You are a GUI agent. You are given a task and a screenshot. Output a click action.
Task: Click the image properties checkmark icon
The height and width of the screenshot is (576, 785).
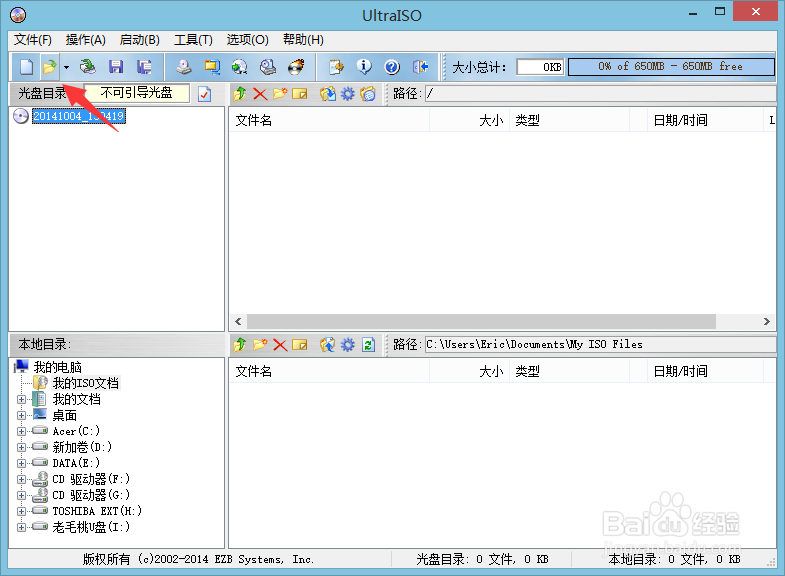tap(205, 94)
